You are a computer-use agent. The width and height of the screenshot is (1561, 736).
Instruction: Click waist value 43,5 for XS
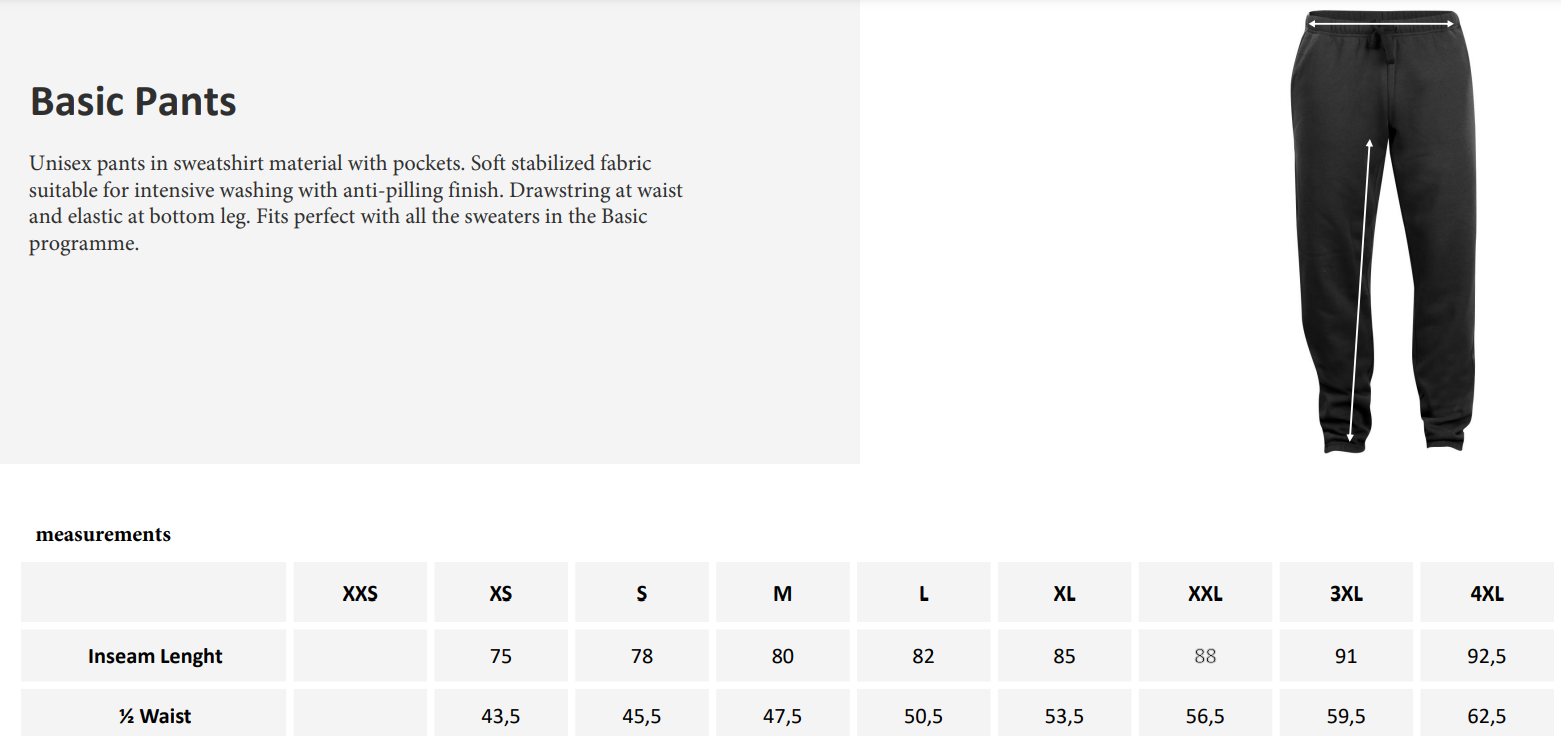(x=501, y=716)
